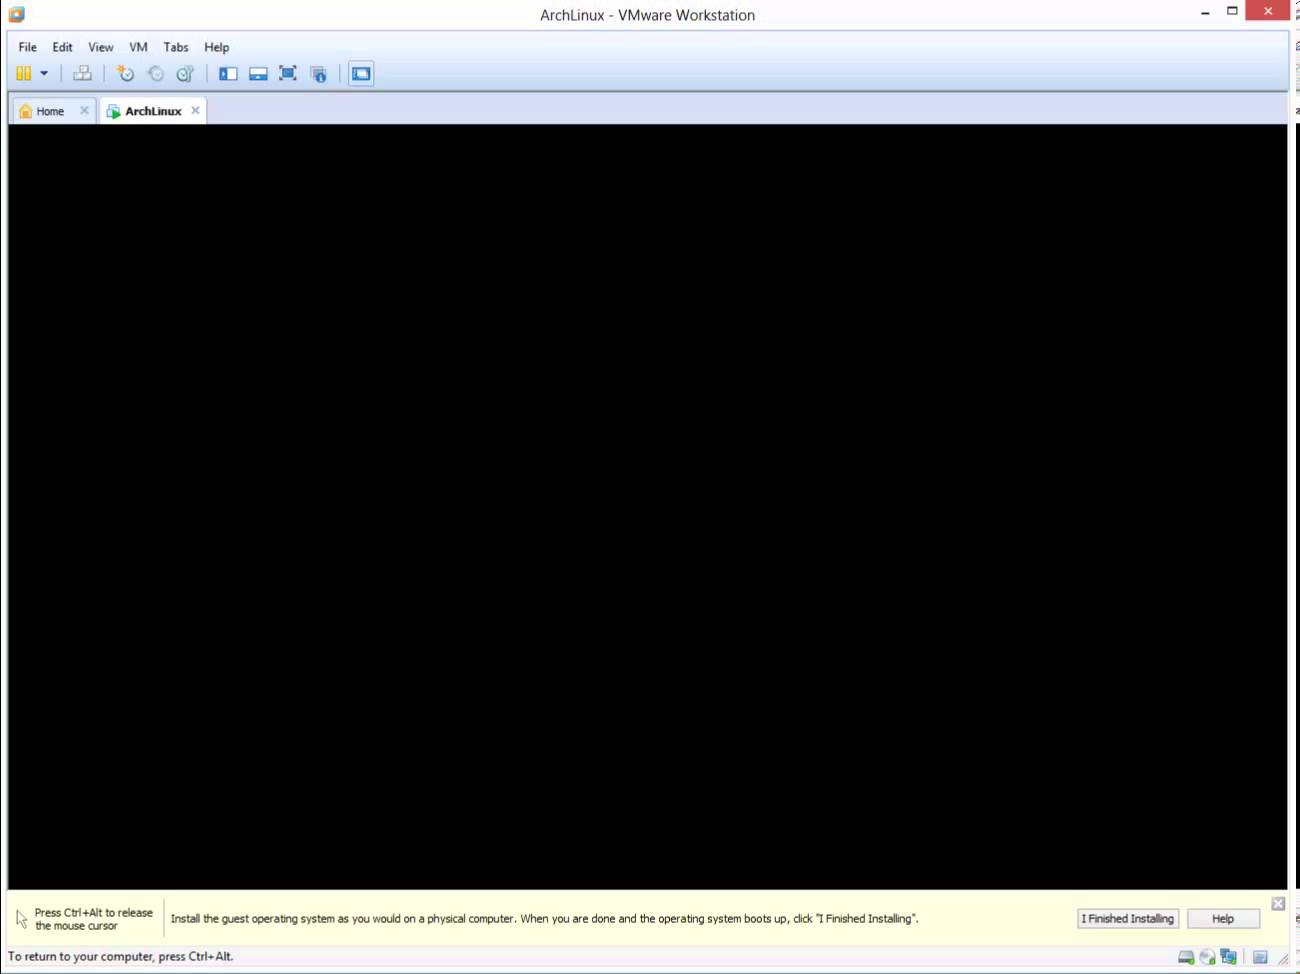The width and height of the screenshot is (1300, 974).
Task: Open the Tabs menu
Action: 176,47
